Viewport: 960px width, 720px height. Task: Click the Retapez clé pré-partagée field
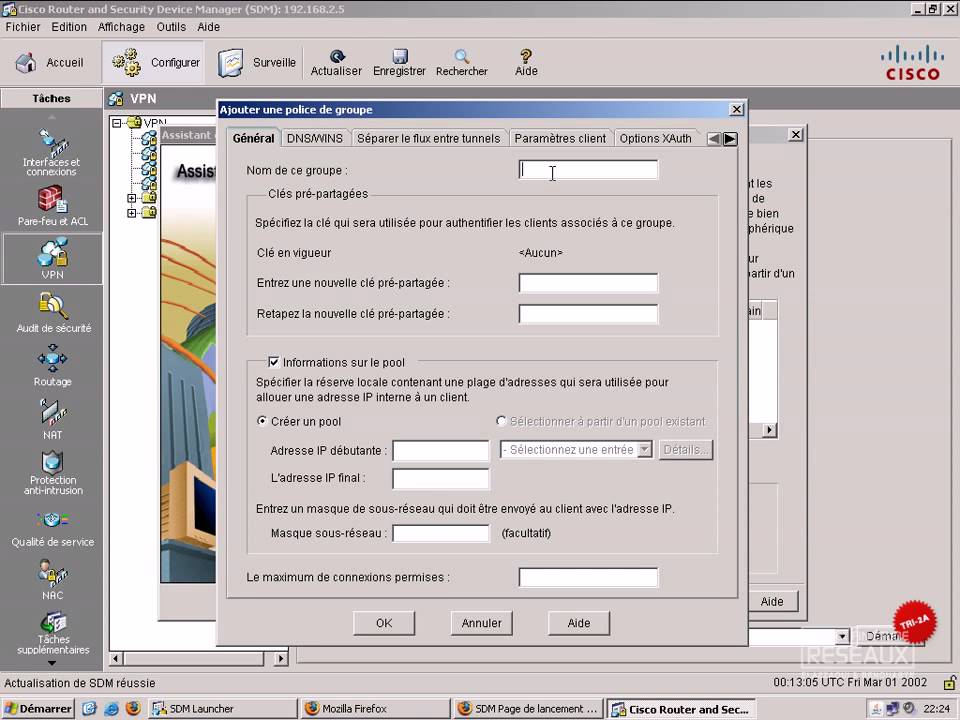point(588,313)
